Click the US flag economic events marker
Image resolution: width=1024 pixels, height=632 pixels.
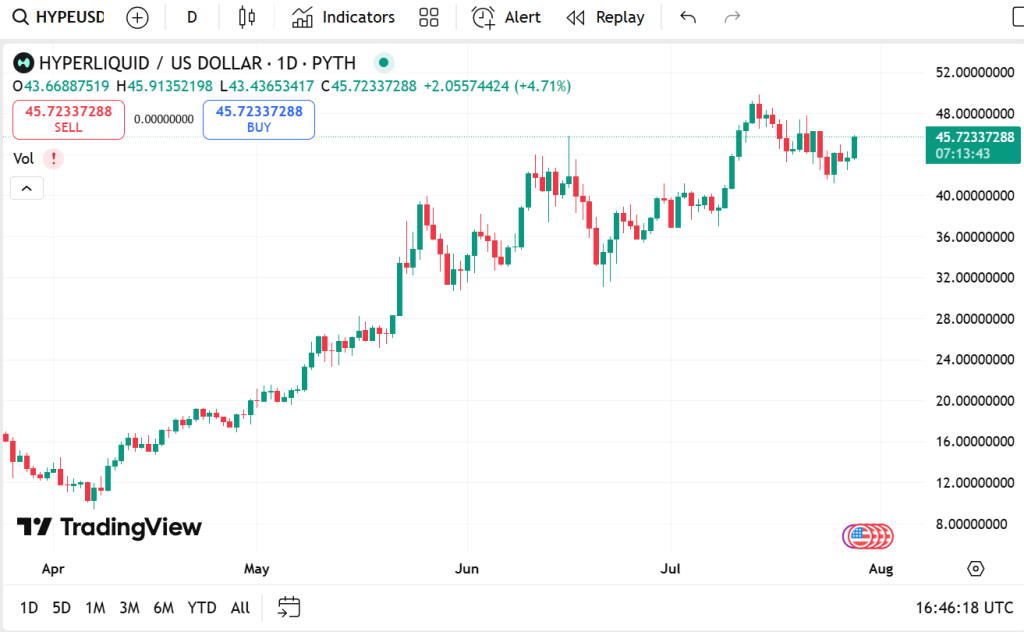(861, 537)
